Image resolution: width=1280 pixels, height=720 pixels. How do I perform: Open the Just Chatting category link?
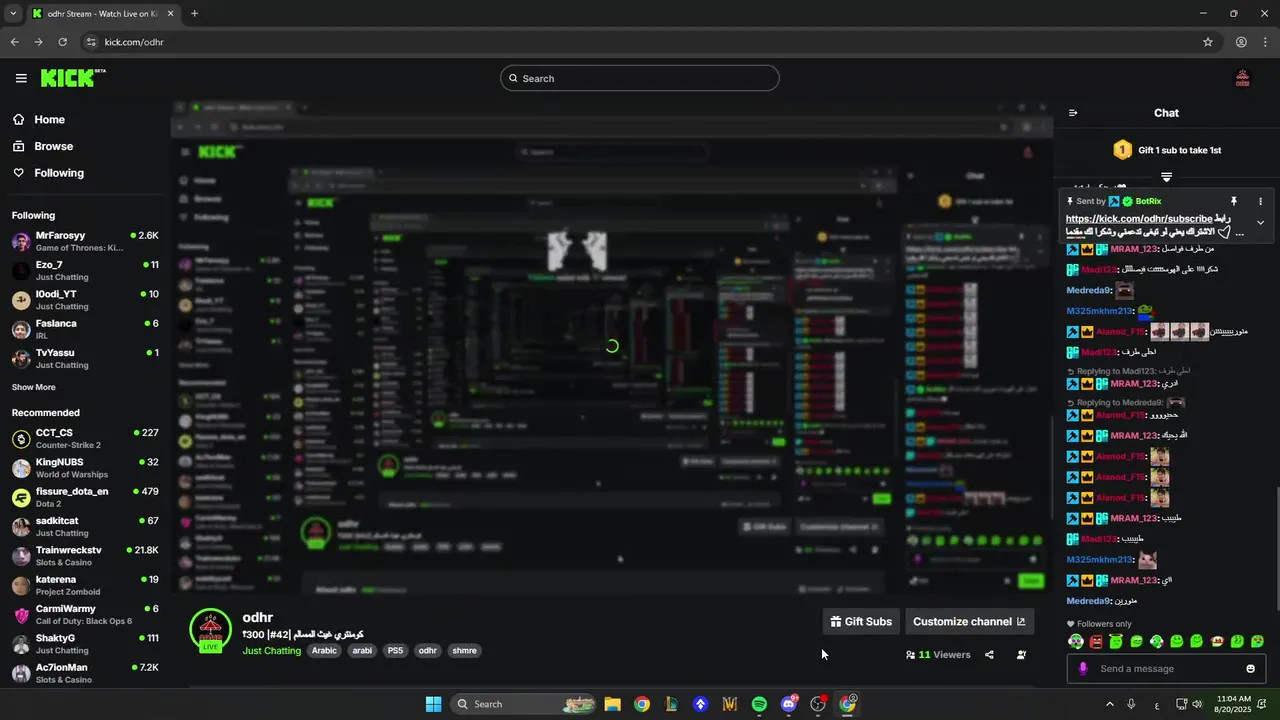tap(271, 651)
